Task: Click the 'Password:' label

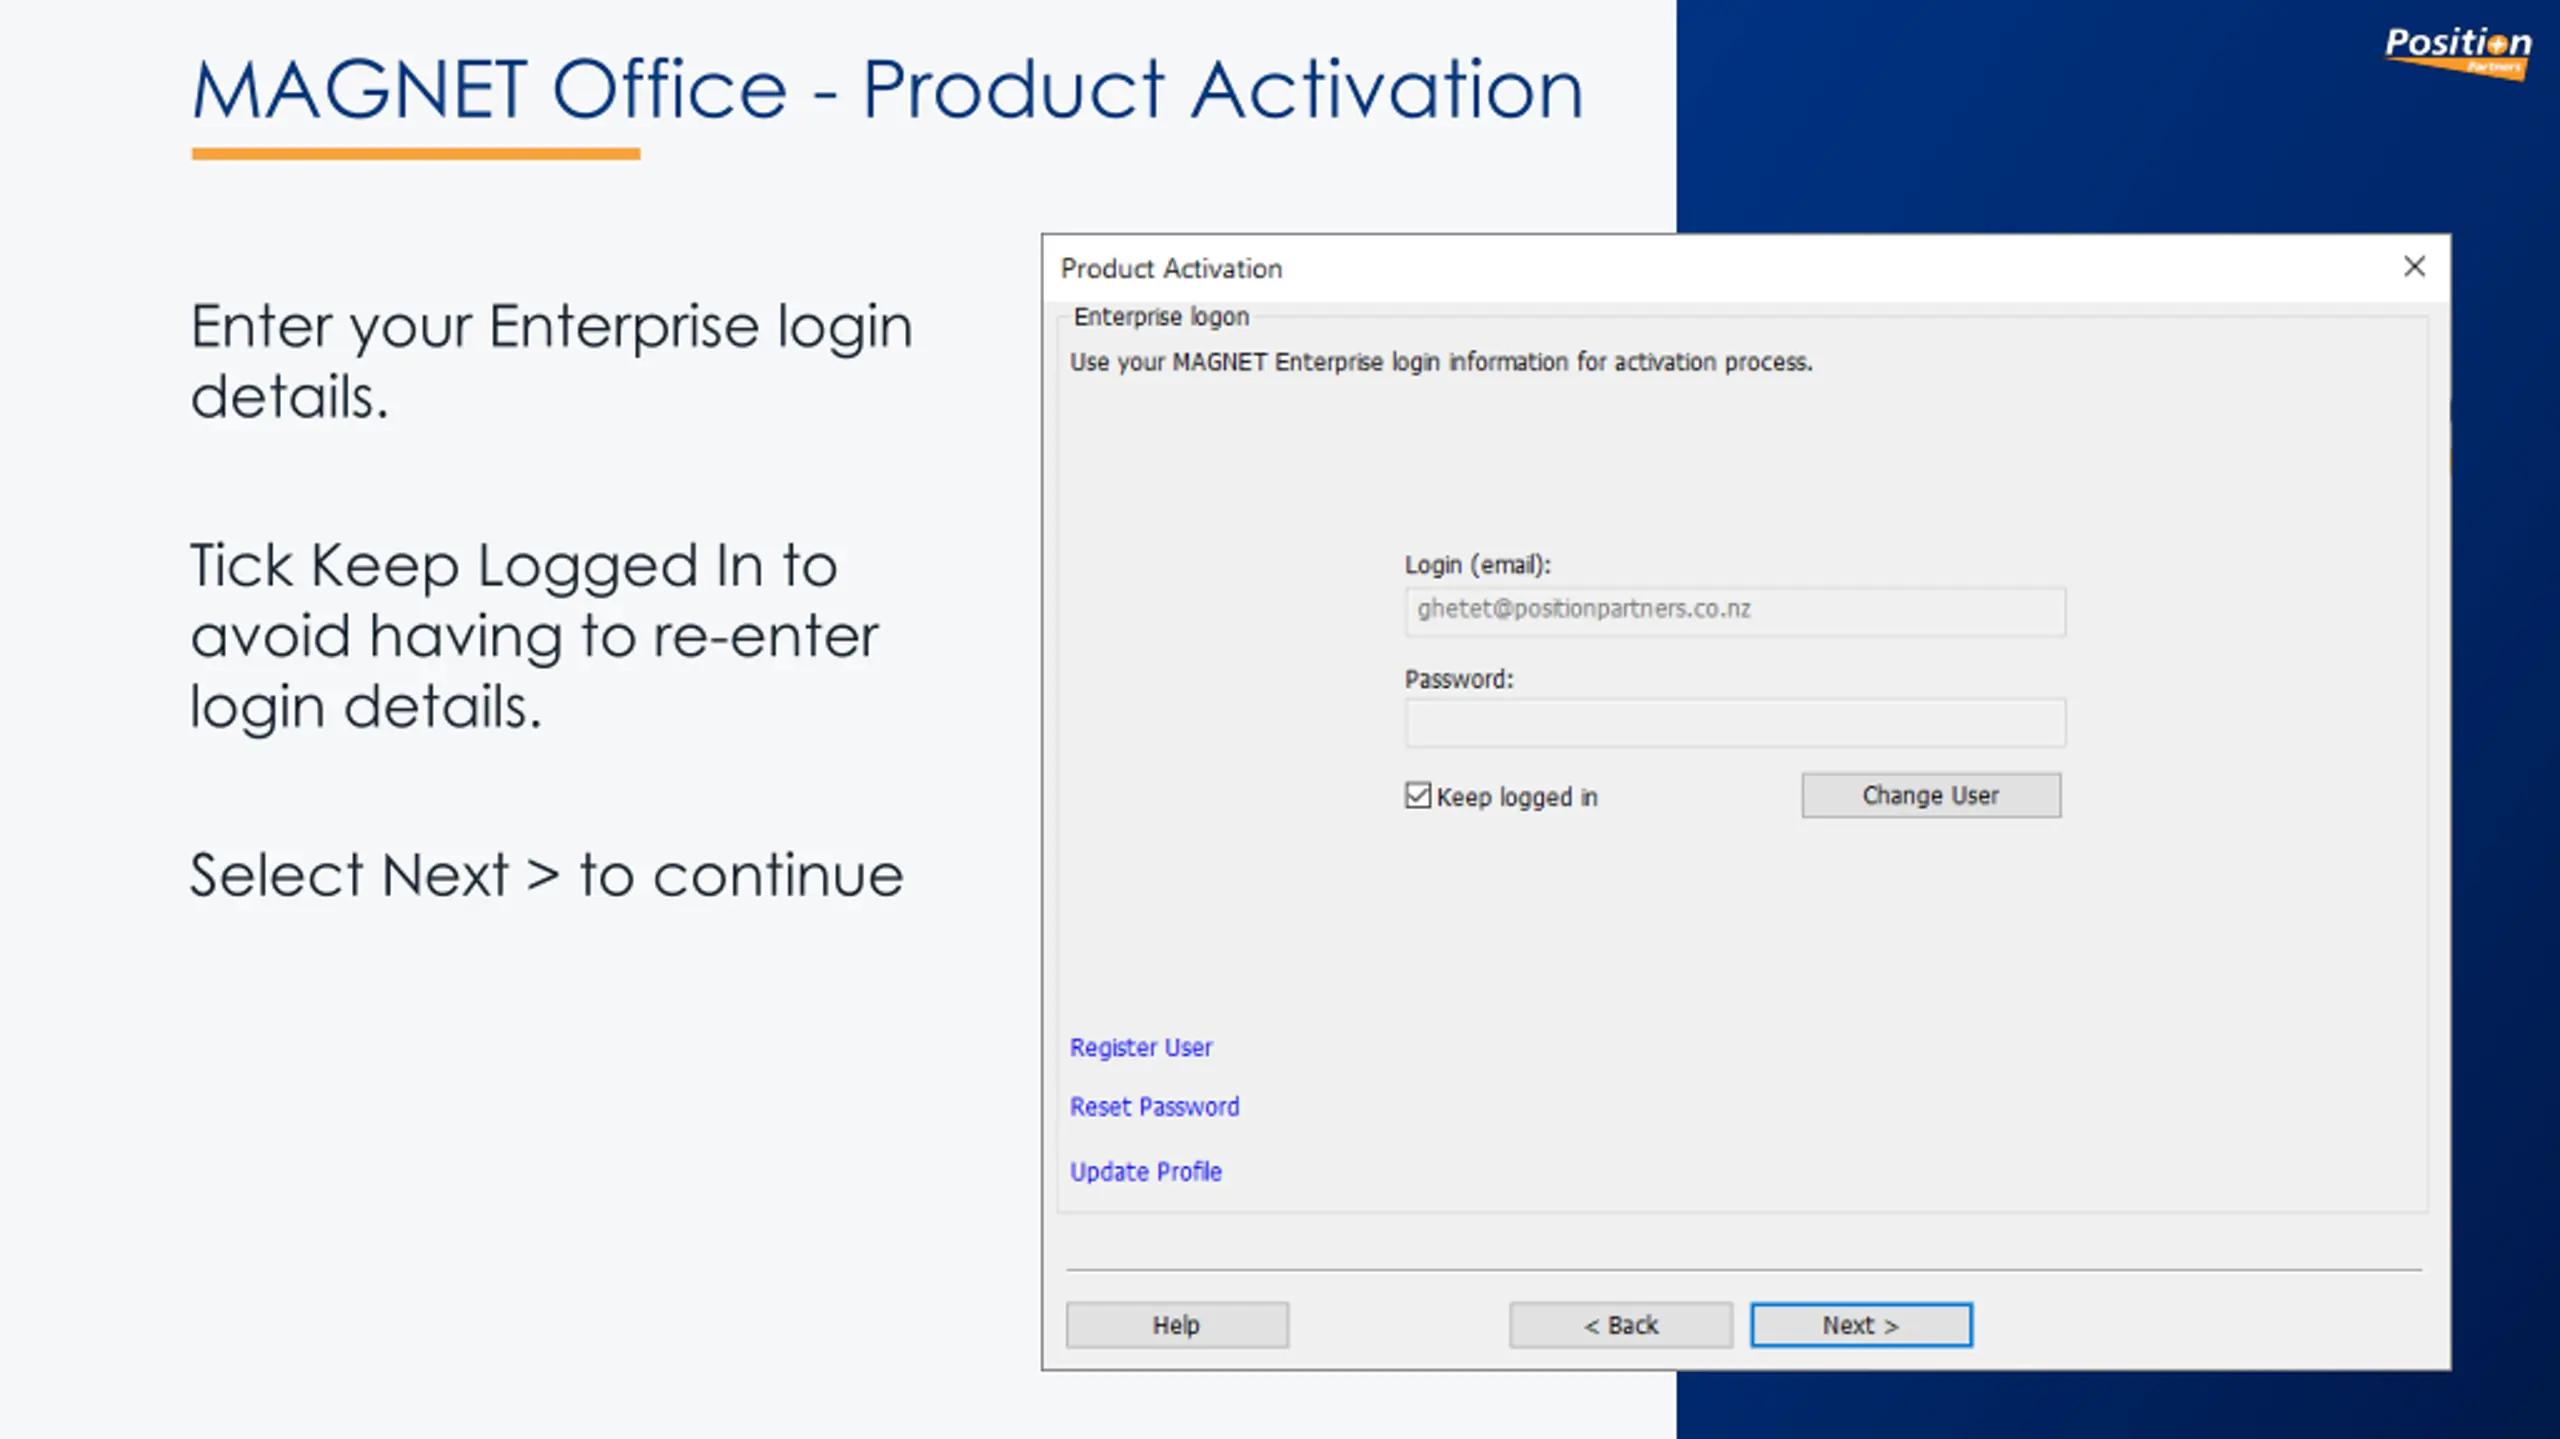Action: 1459,679
